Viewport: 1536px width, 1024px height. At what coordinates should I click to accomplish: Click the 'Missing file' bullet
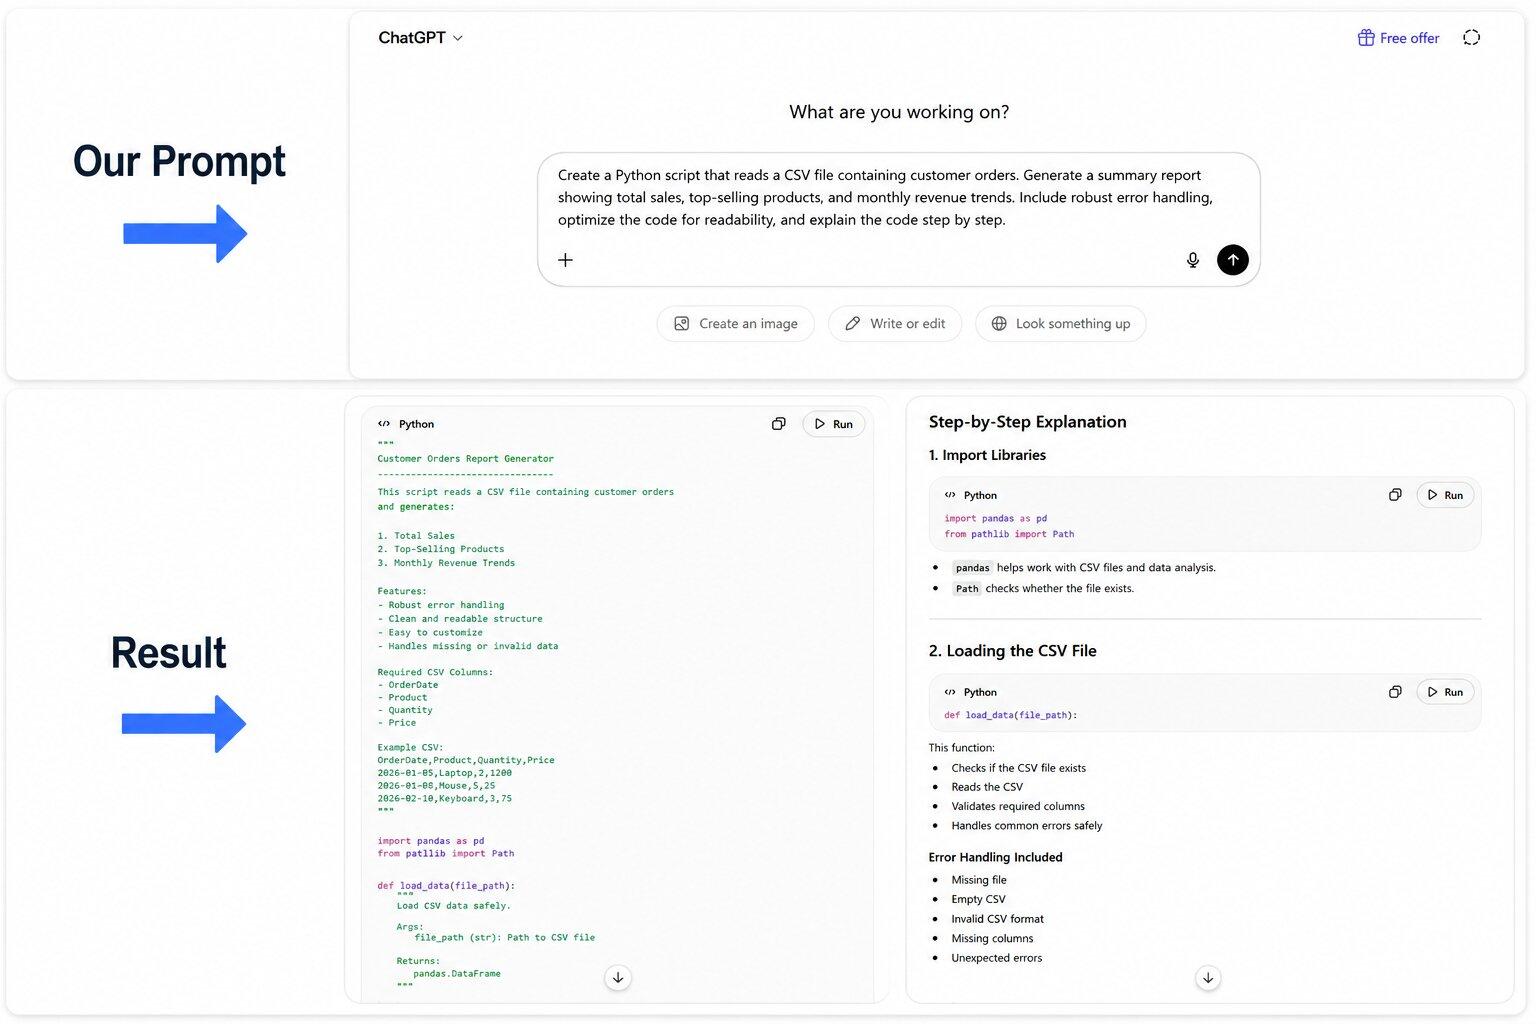979,880
